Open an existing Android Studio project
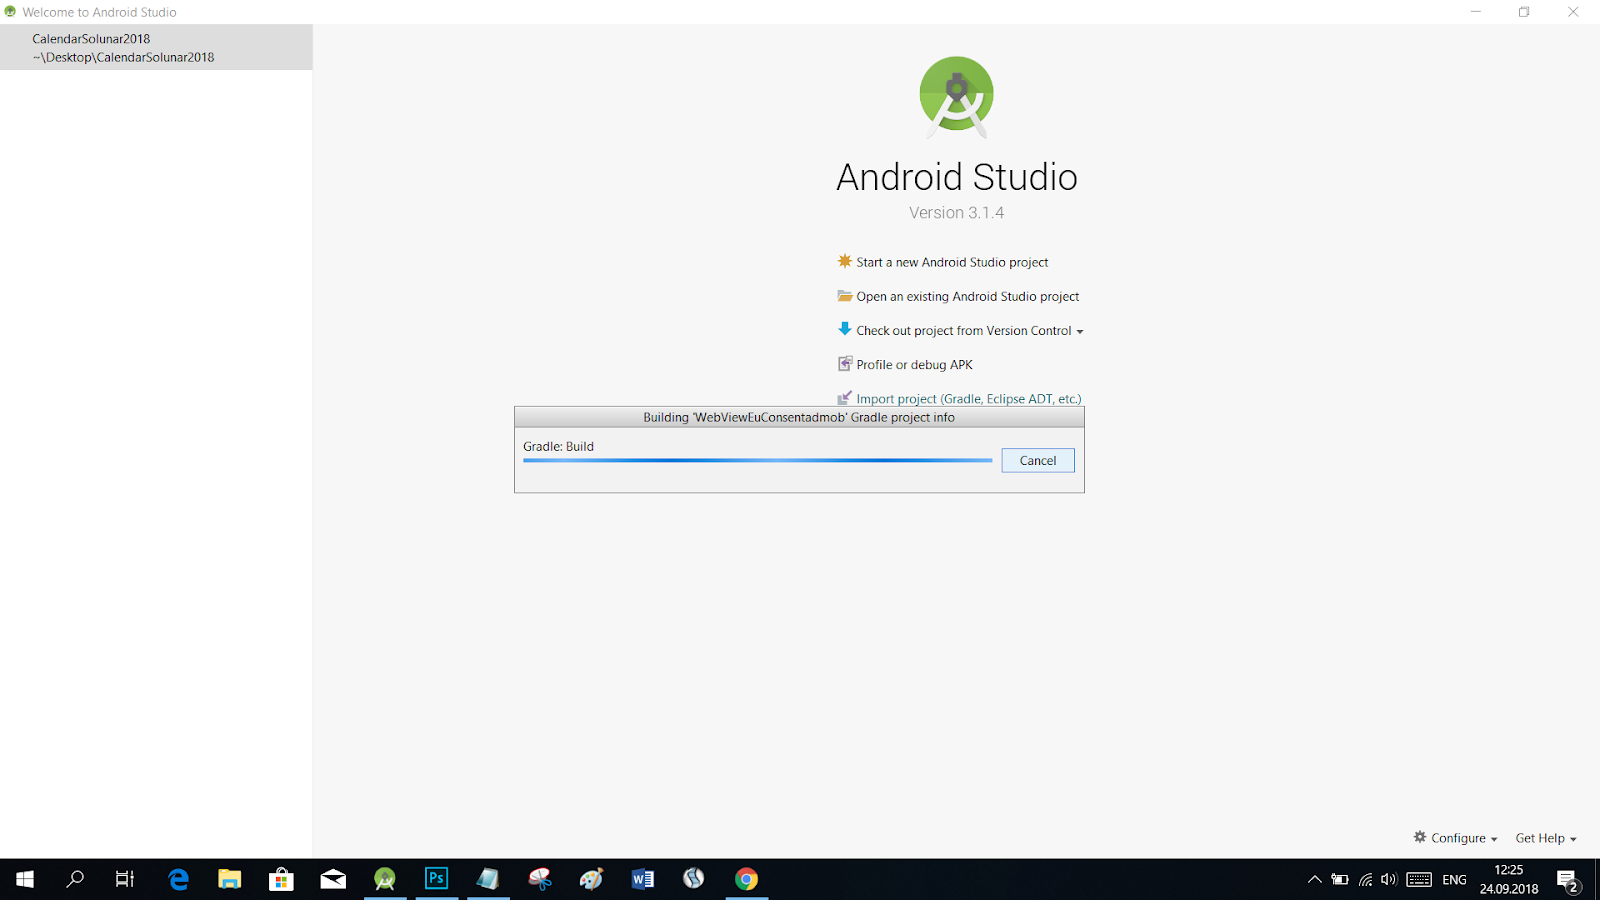 [968, 296]
